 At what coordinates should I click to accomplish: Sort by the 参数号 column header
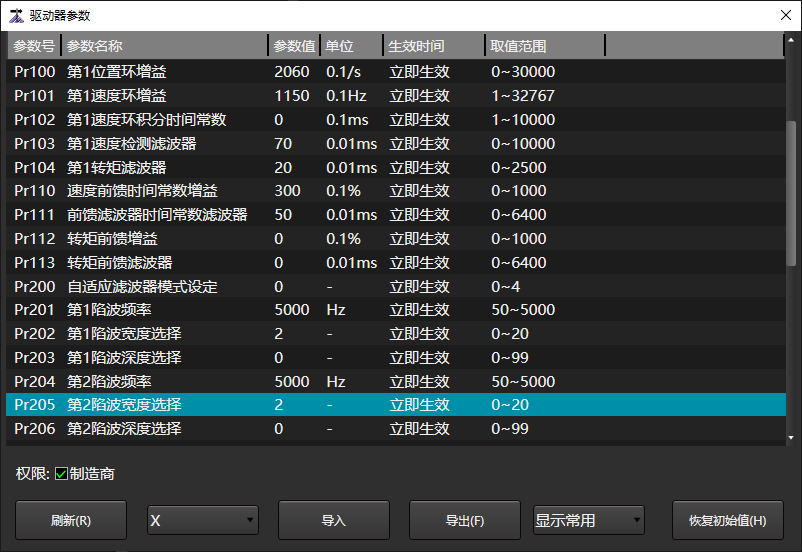click(x=34, y=46)
